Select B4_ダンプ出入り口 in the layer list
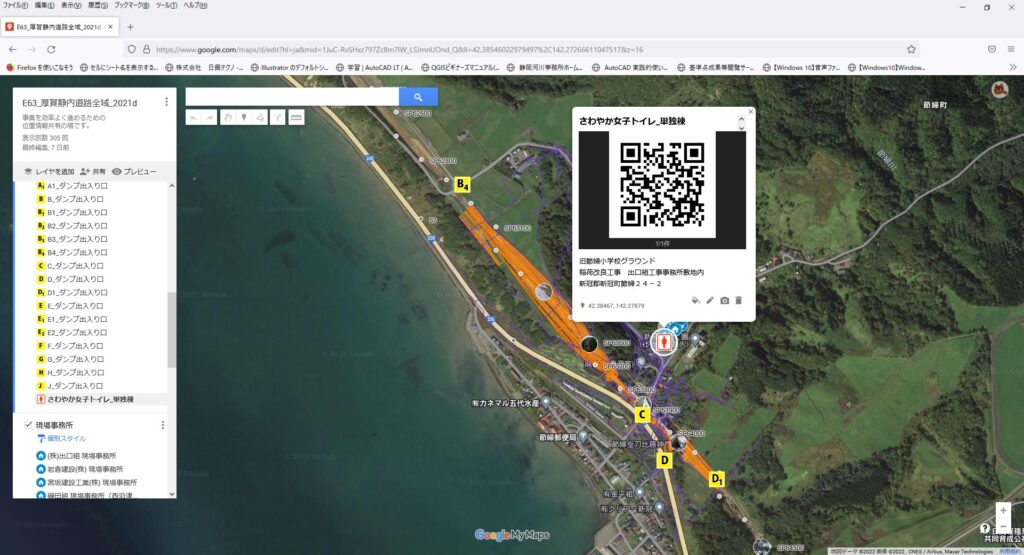The image size is (1024, 555). [75, 253]
